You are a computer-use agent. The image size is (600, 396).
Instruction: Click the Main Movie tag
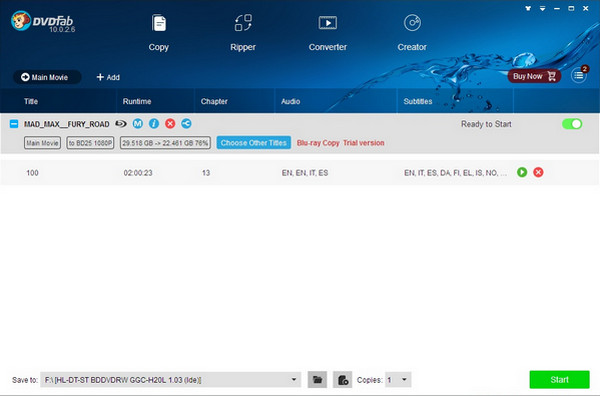42,143
